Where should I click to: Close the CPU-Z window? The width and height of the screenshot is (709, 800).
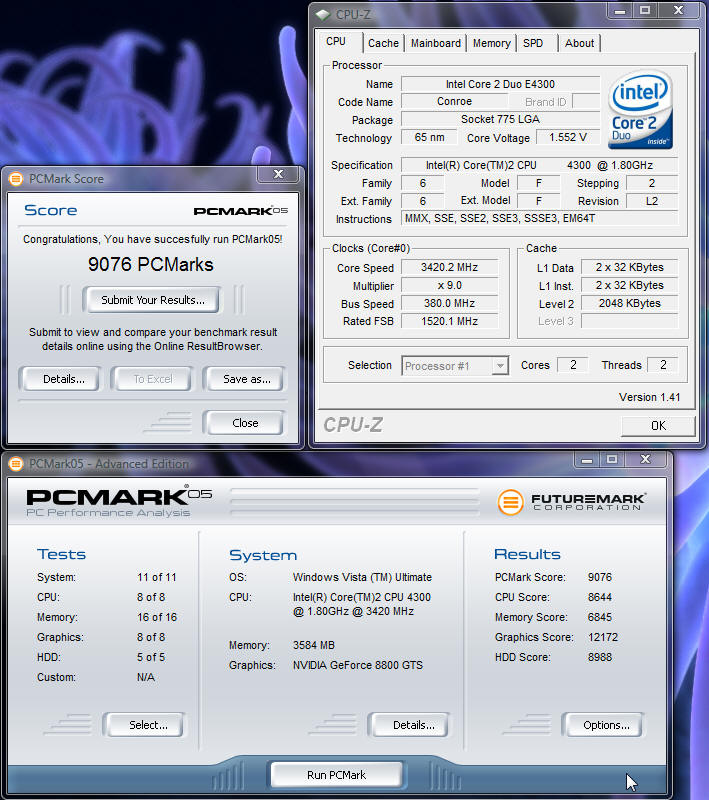click(678, 11)
